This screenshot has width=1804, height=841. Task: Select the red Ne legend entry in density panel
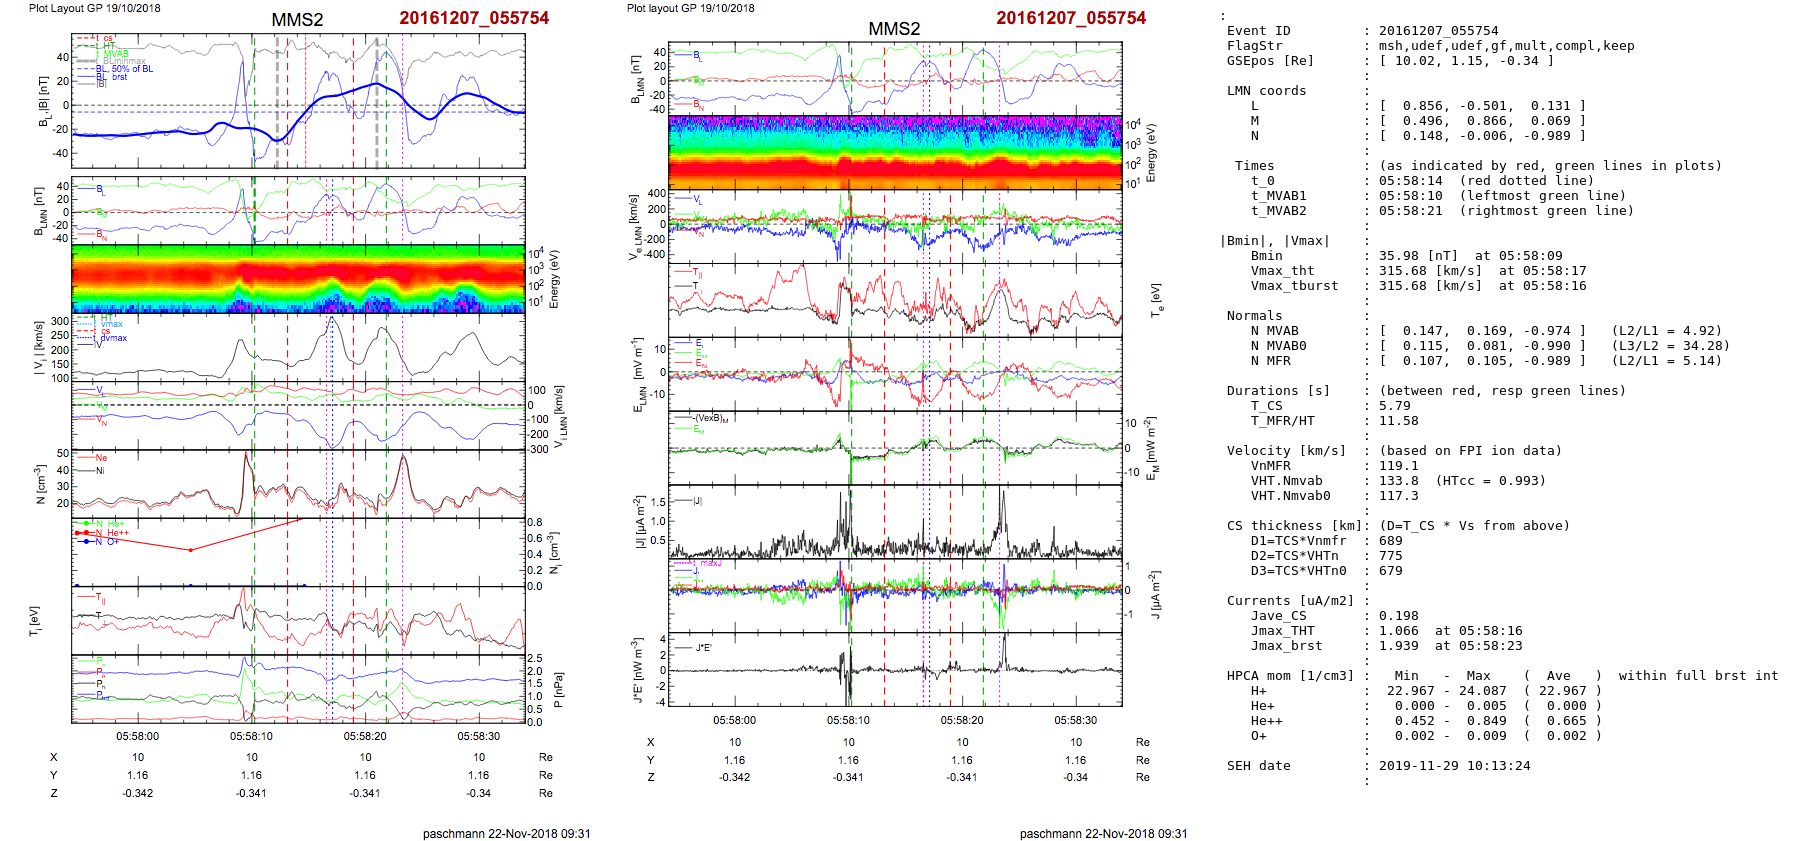click(x=101, y=458)
